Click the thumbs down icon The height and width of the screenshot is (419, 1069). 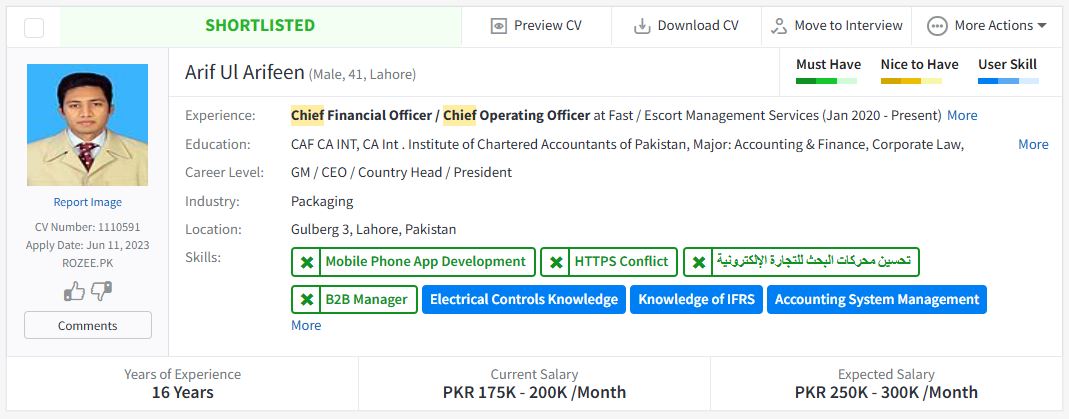coord(101,291)
